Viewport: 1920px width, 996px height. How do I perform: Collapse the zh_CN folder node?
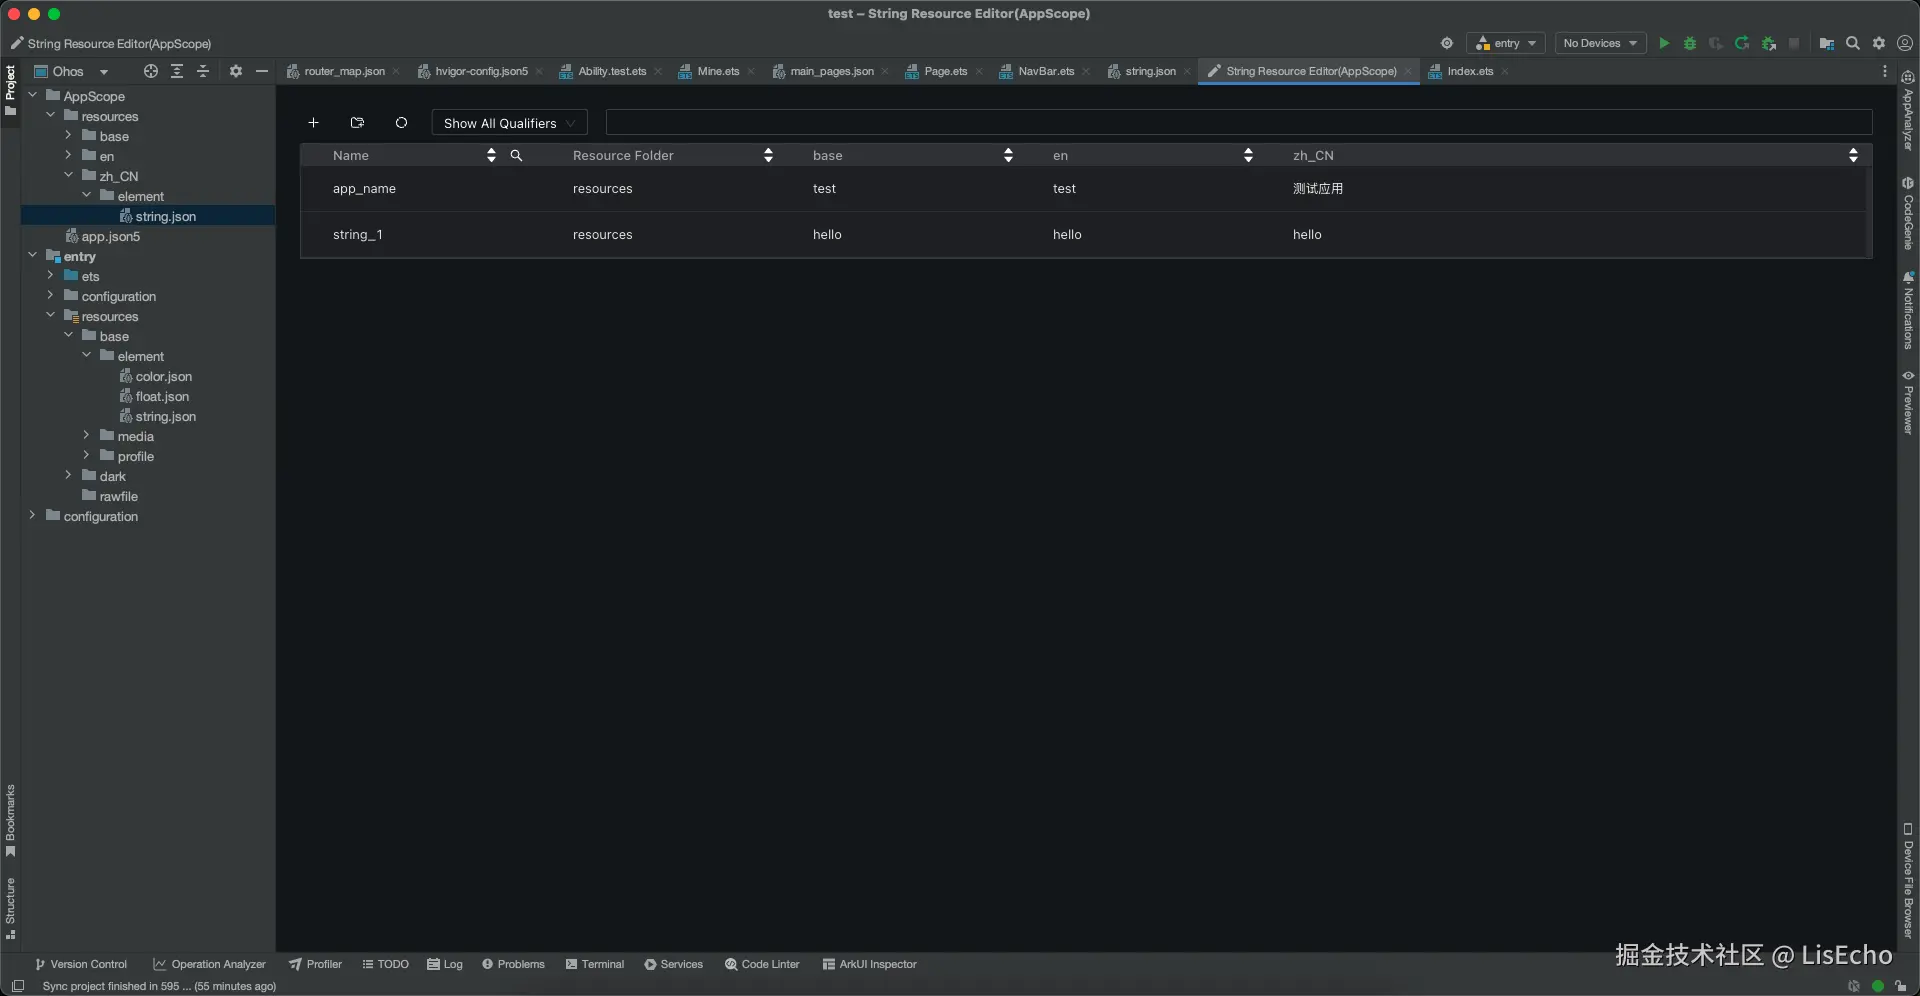tap(69, 176)
